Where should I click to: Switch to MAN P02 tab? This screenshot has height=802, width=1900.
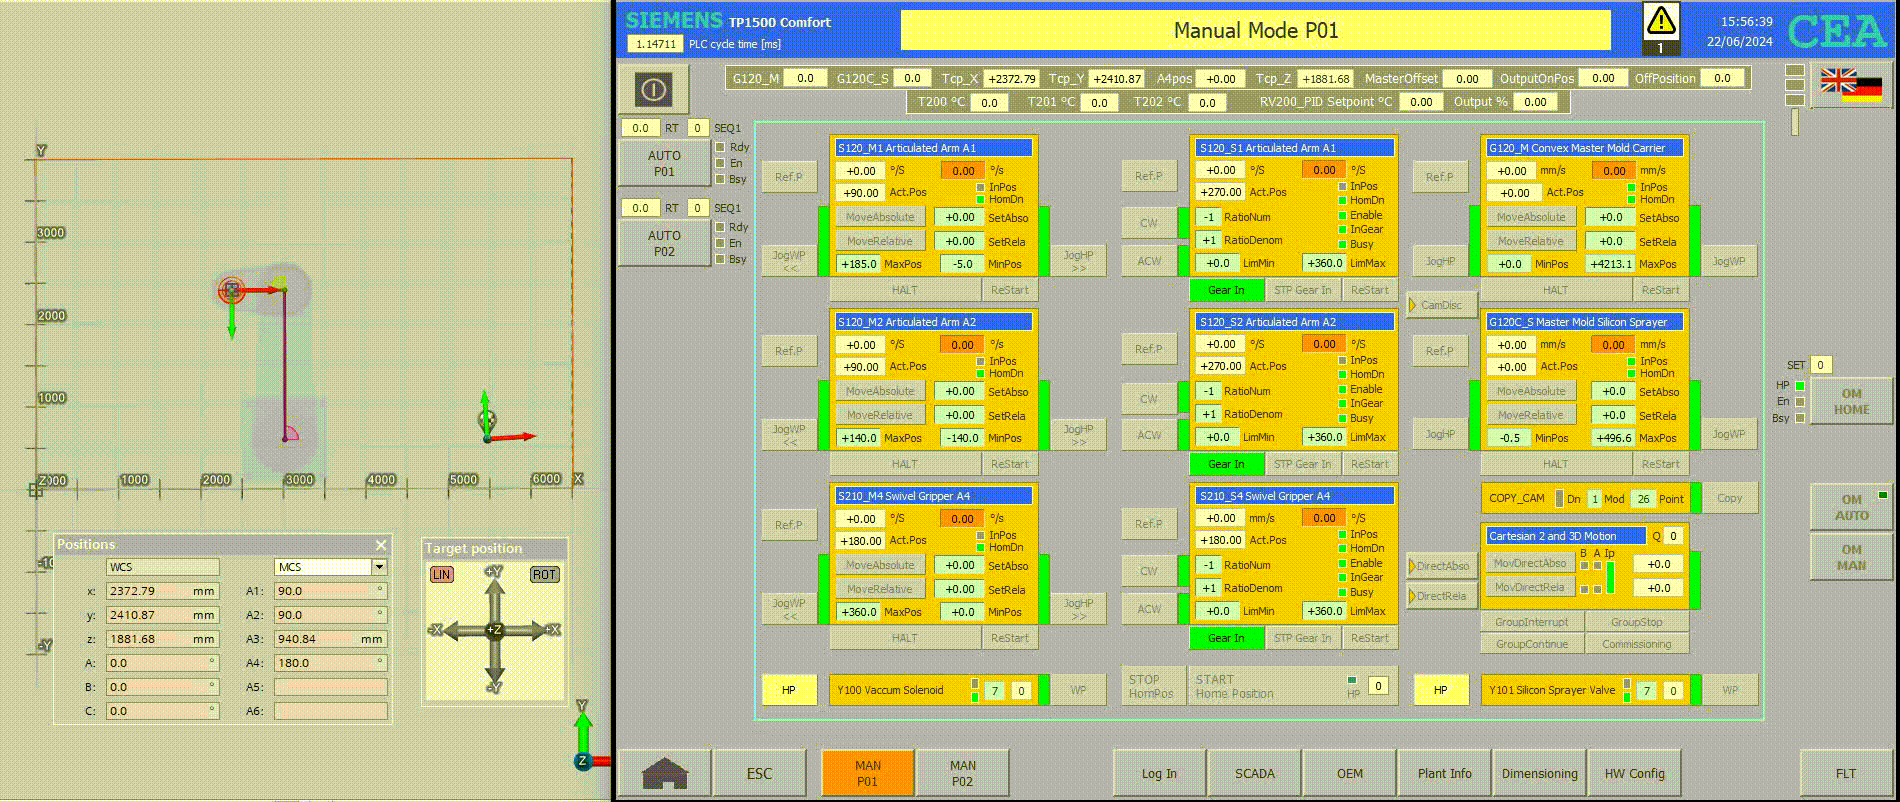click(962, 773)
